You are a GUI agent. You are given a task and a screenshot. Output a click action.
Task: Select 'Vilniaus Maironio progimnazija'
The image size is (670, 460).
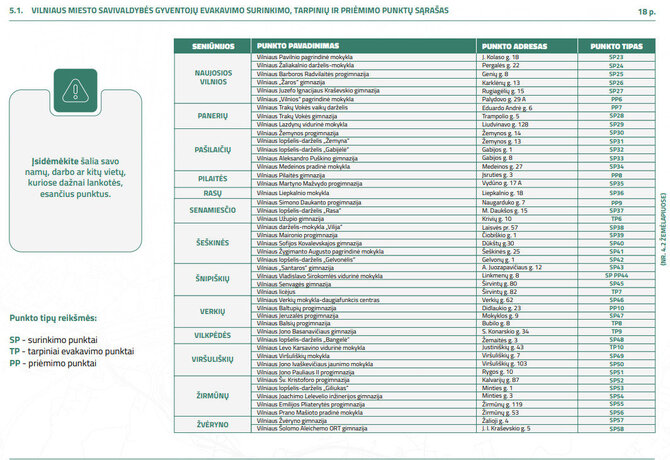297,235
